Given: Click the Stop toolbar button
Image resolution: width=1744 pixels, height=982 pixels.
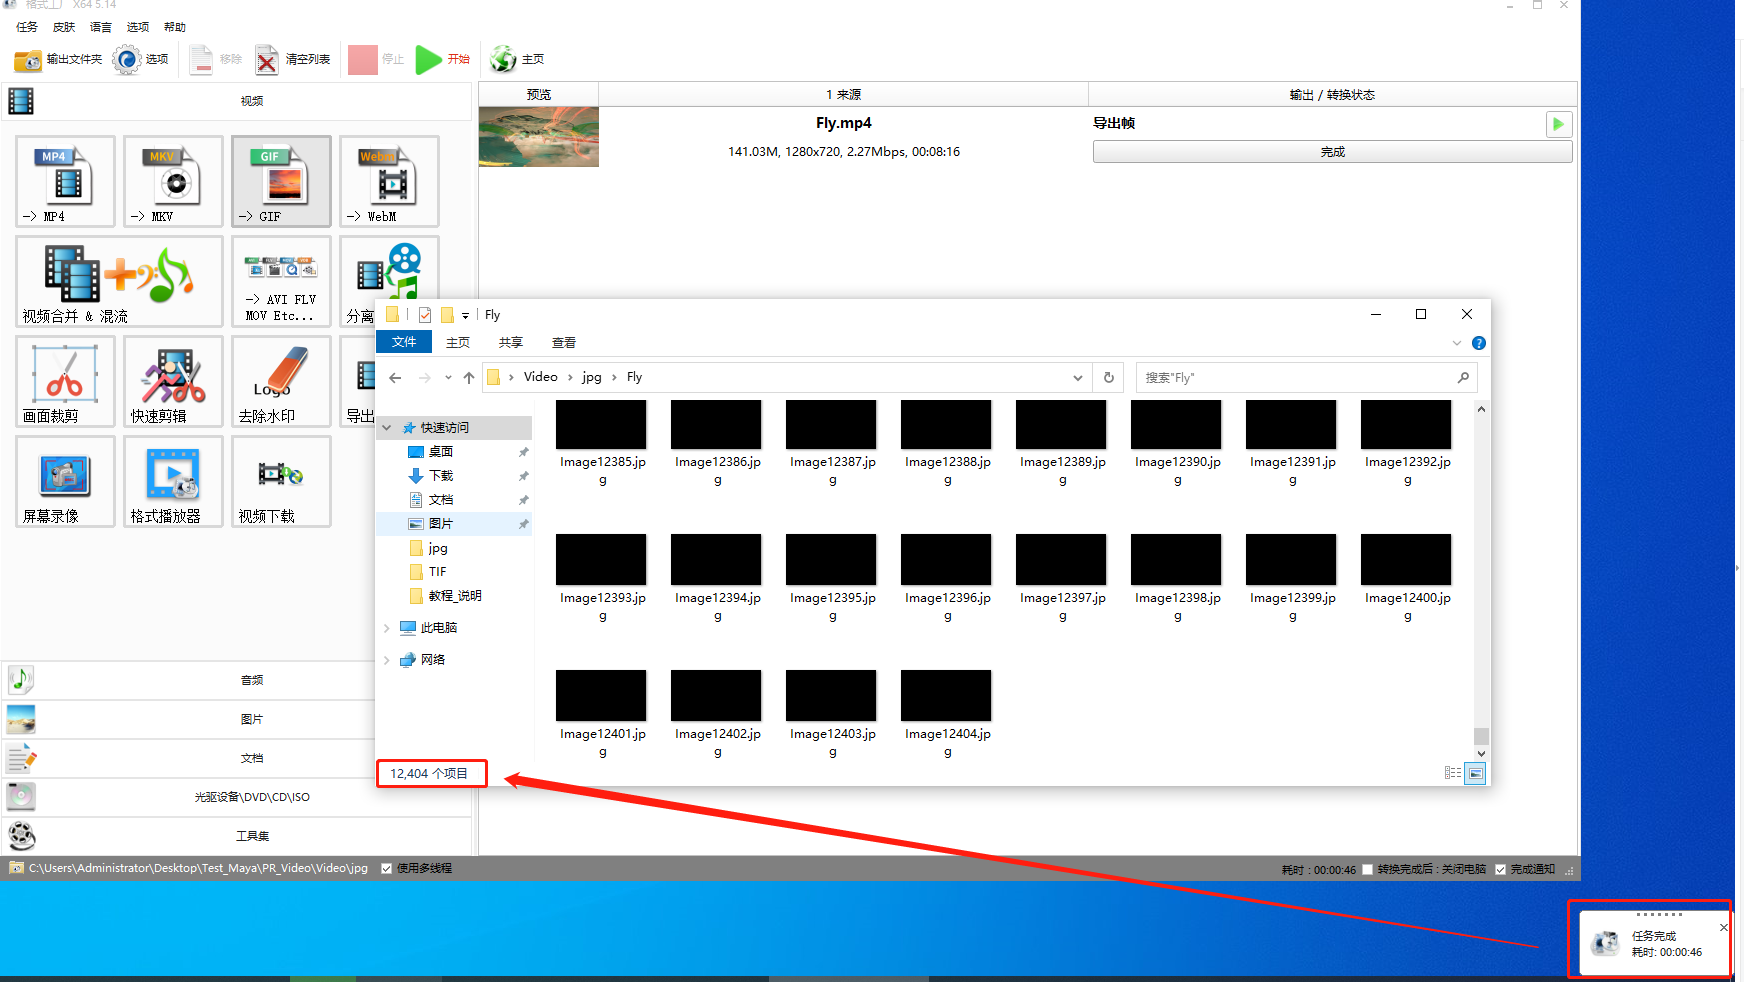Looking at the screenshot, I should tap(376, 60).
